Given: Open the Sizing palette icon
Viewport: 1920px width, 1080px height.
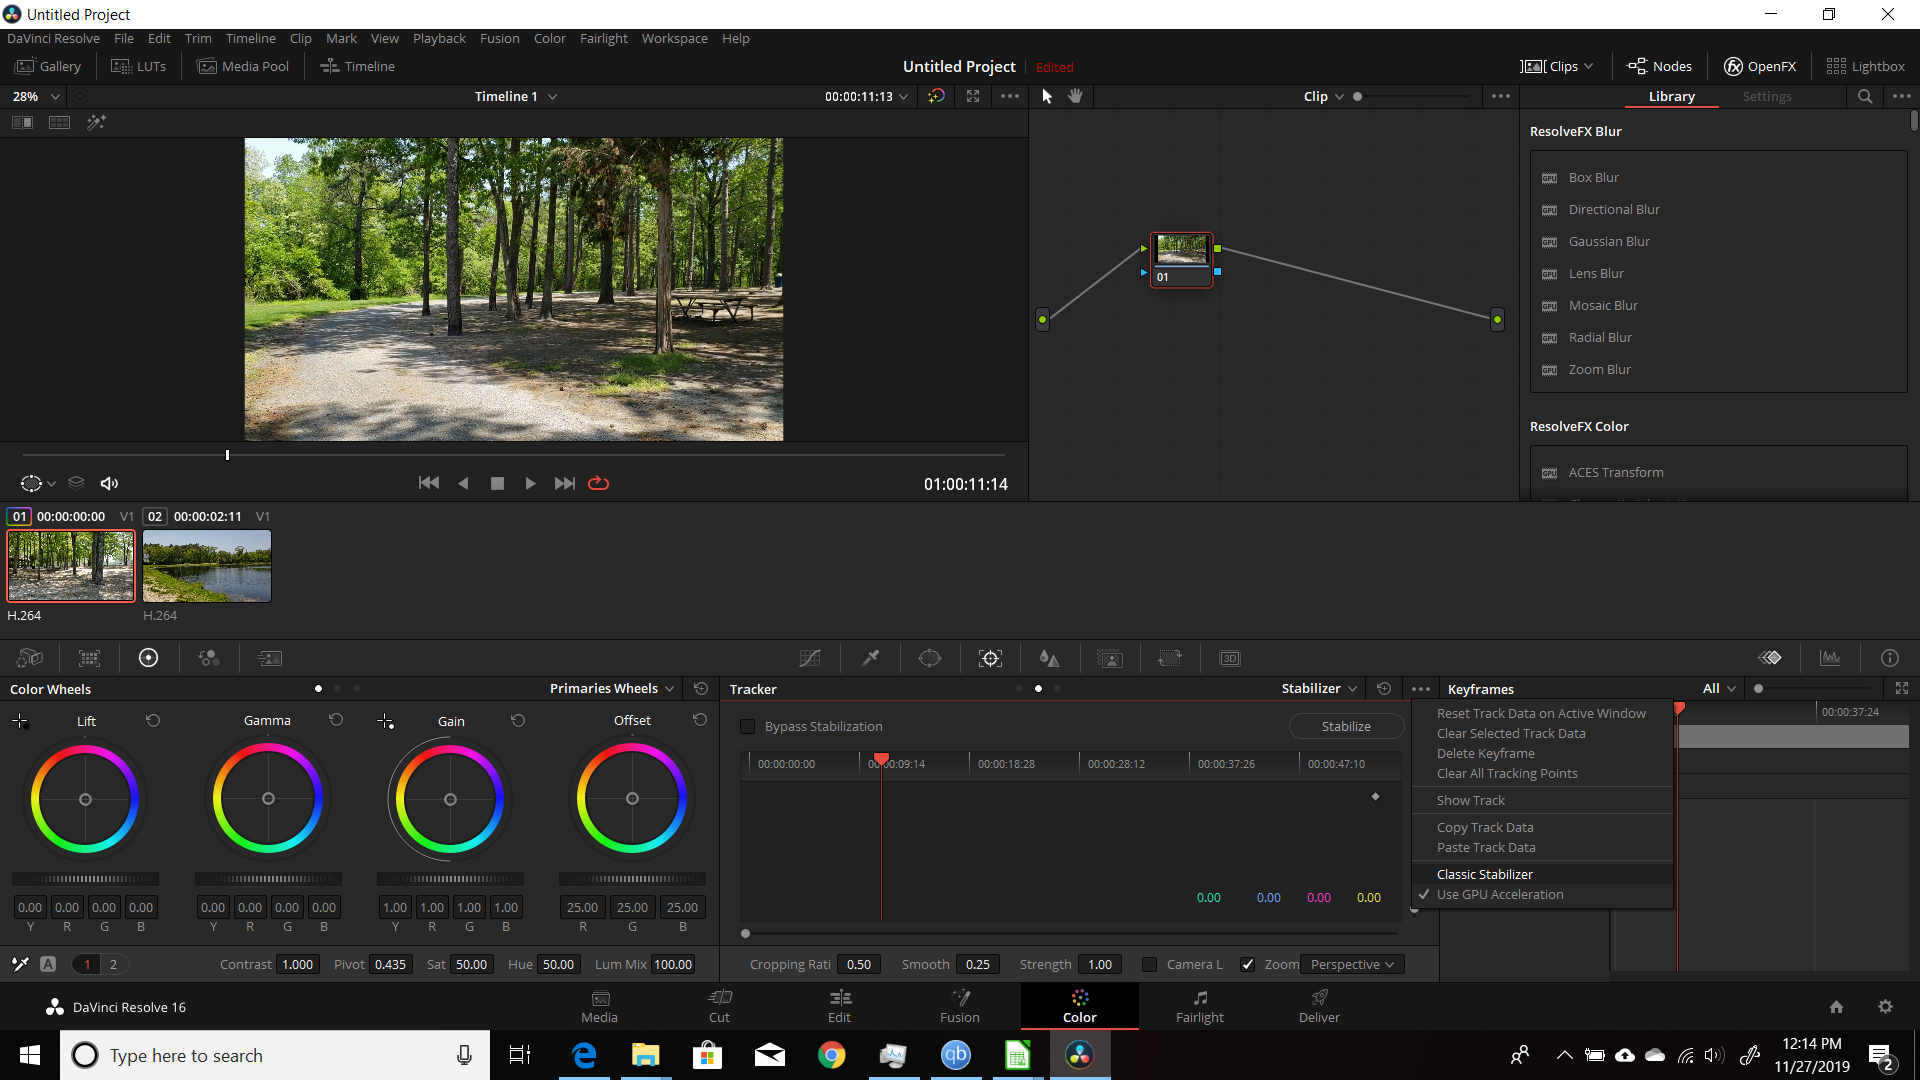Looking at the screenshot, I should point(1170,658).
